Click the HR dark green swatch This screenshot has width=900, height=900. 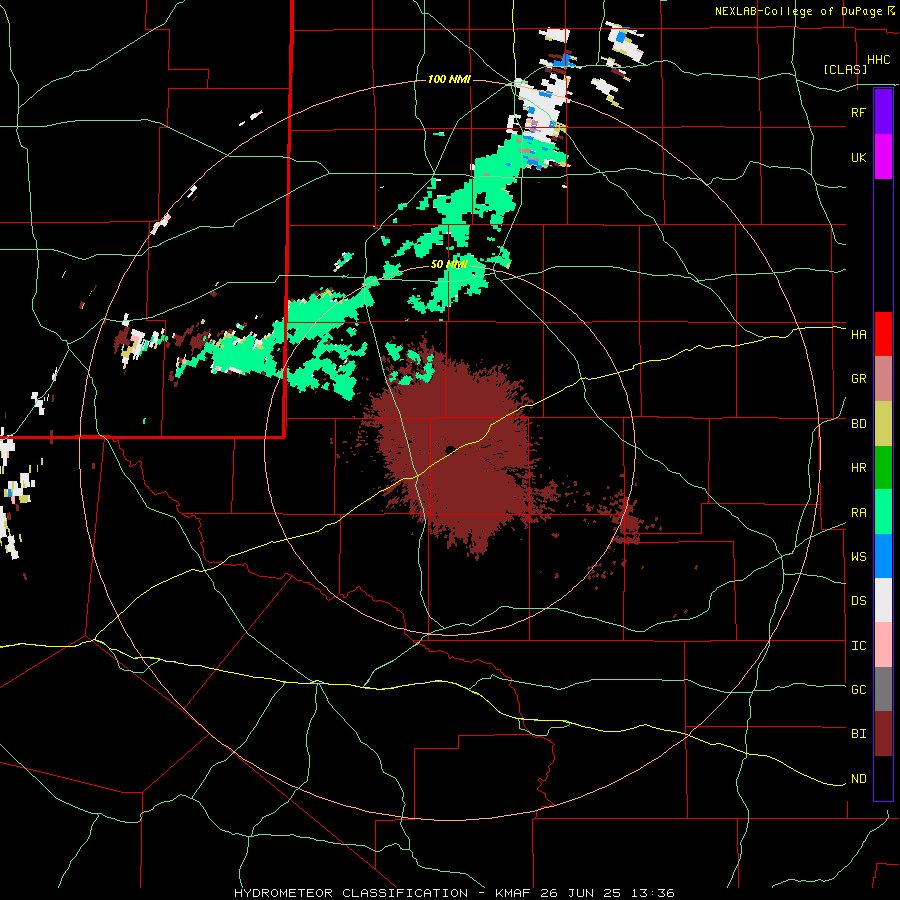[883, 467]
